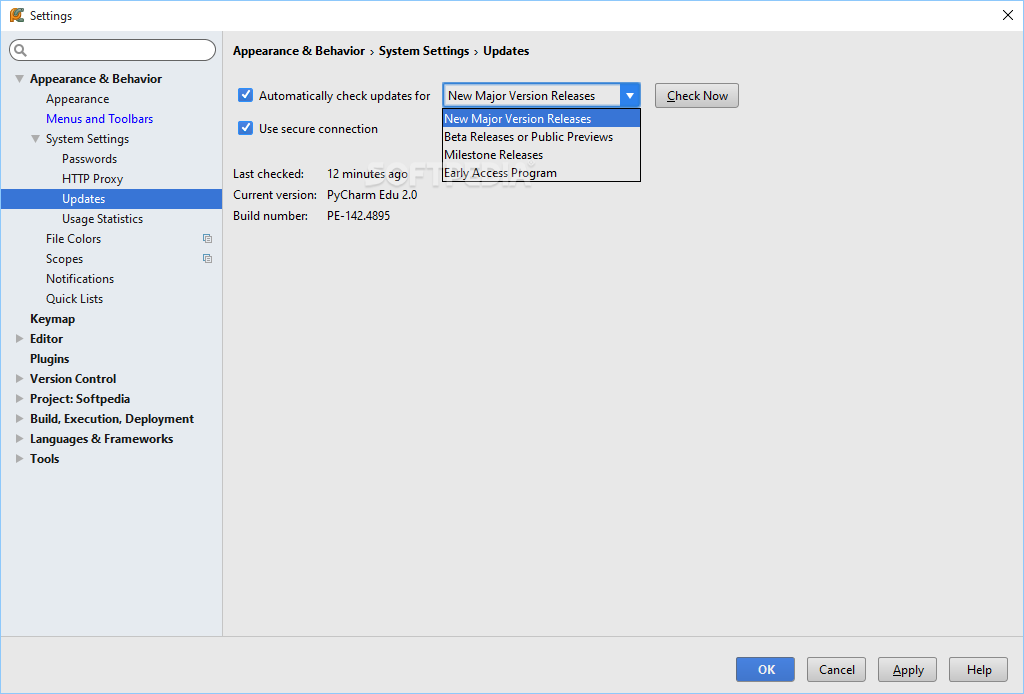Click the update channel dropdown arrow

pos(630,95)
